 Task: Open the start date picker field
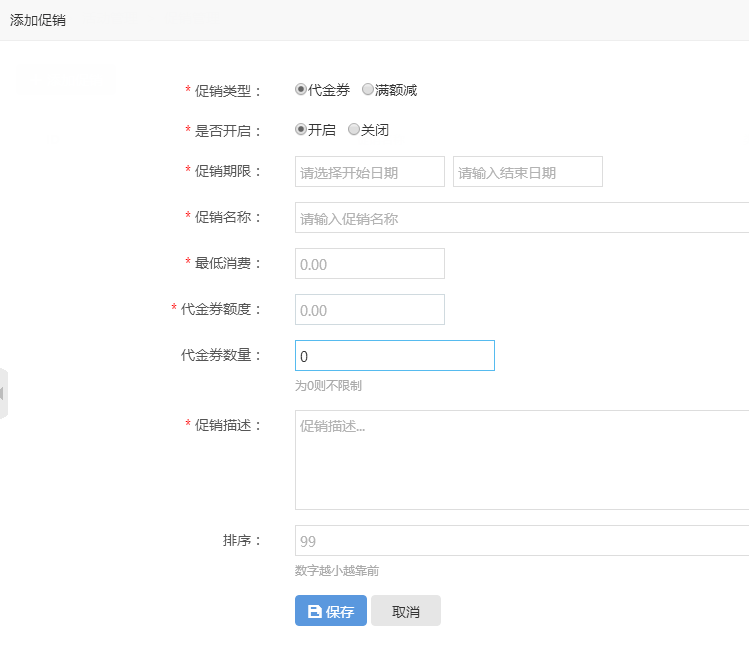(x=370, y=172)
